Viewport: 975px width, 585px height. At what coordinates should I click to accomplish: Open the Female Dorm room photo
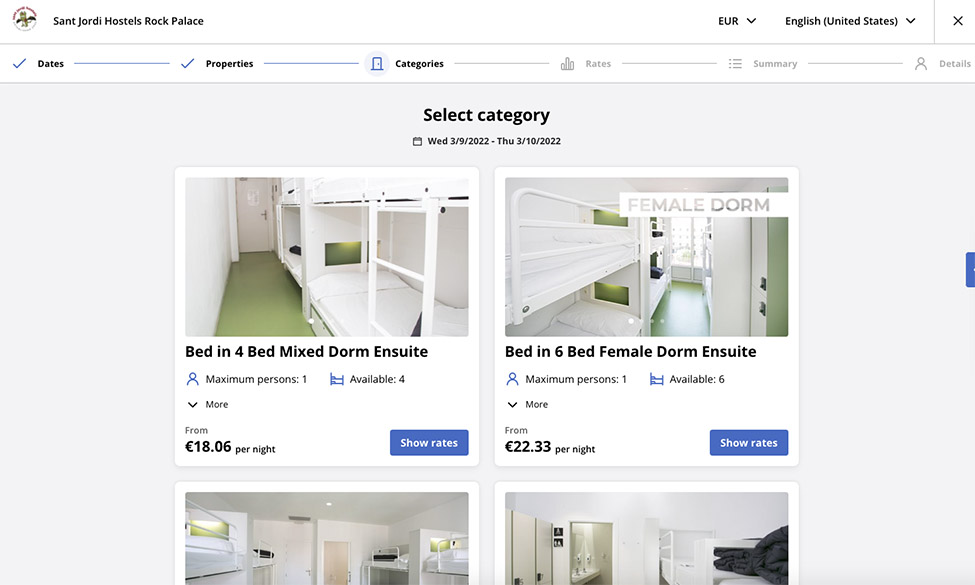[x=646, y=257]
